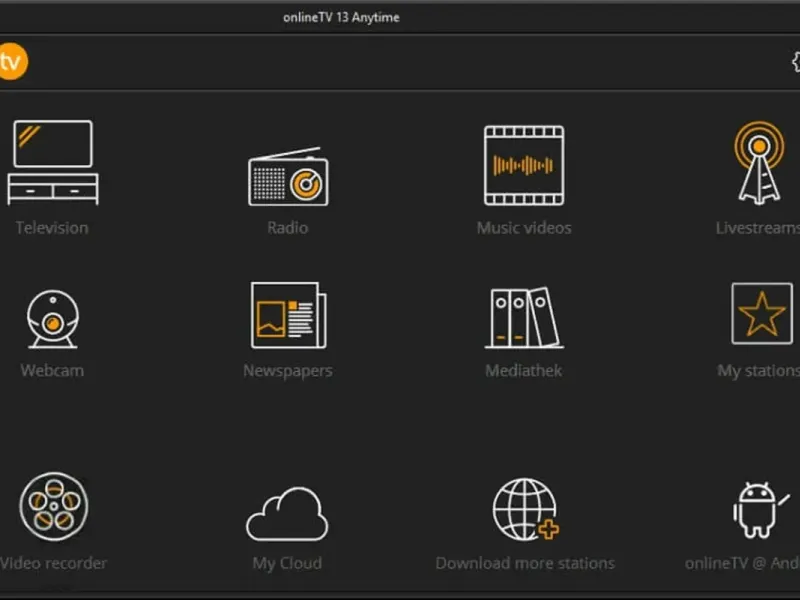Open the My Cloud icon
Image resolution: width=800 pixels, height=600 pixels.
click(287, 514)
